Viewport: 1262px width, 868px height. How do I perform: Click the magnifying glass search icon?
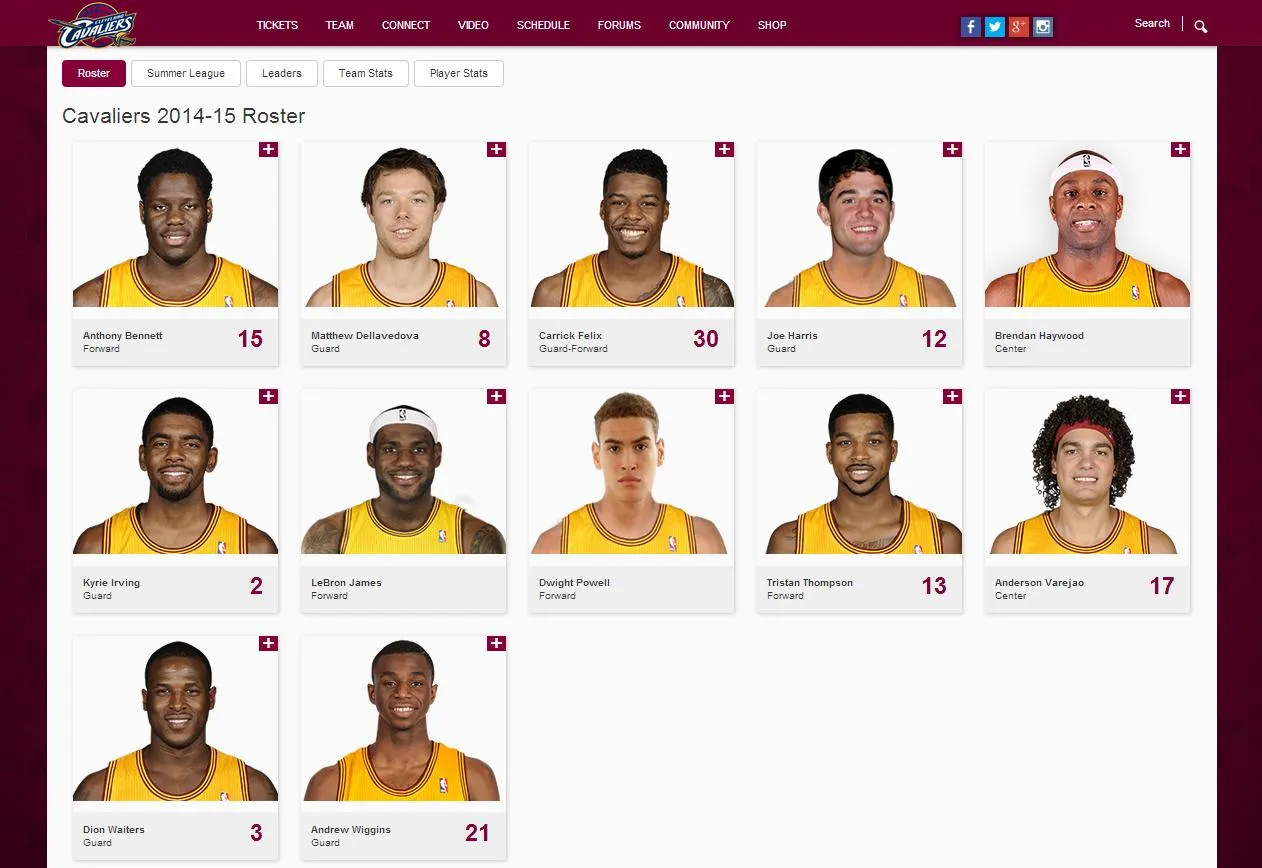(x=1201, y=26)
